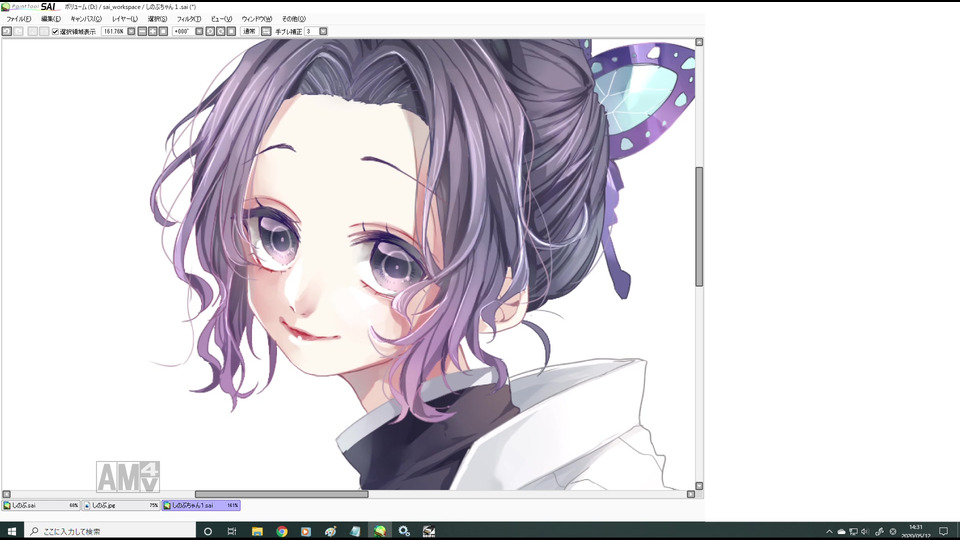Open the 手ブレ補正 stabilizer dropdown
Viewport: 960px width, 540px height.
pos(323,31)
